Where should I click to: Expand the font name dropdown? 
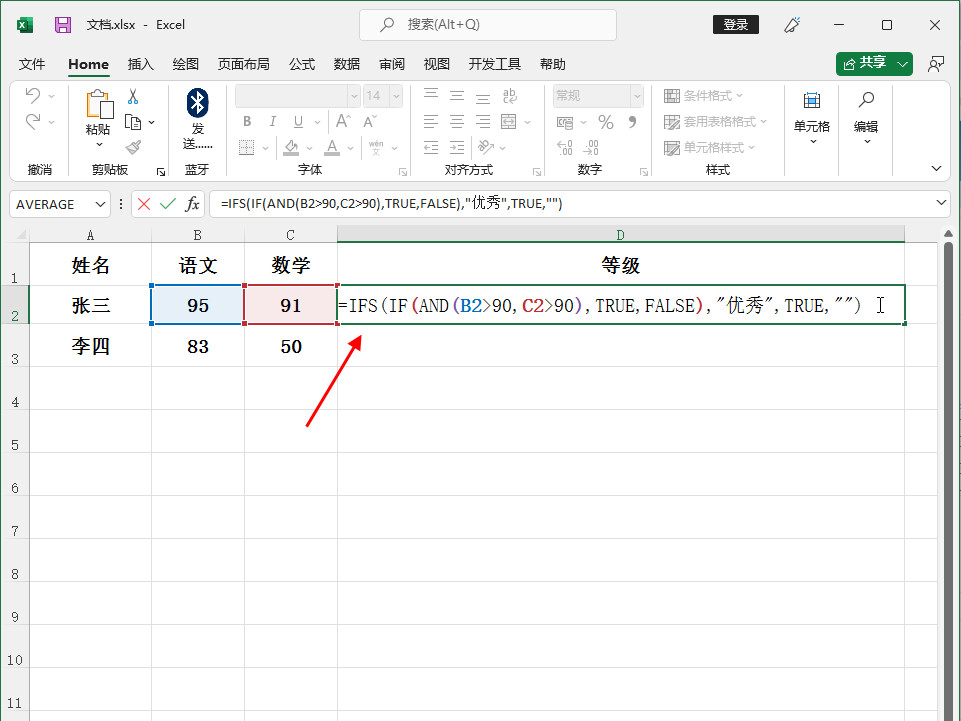[354, 96]
